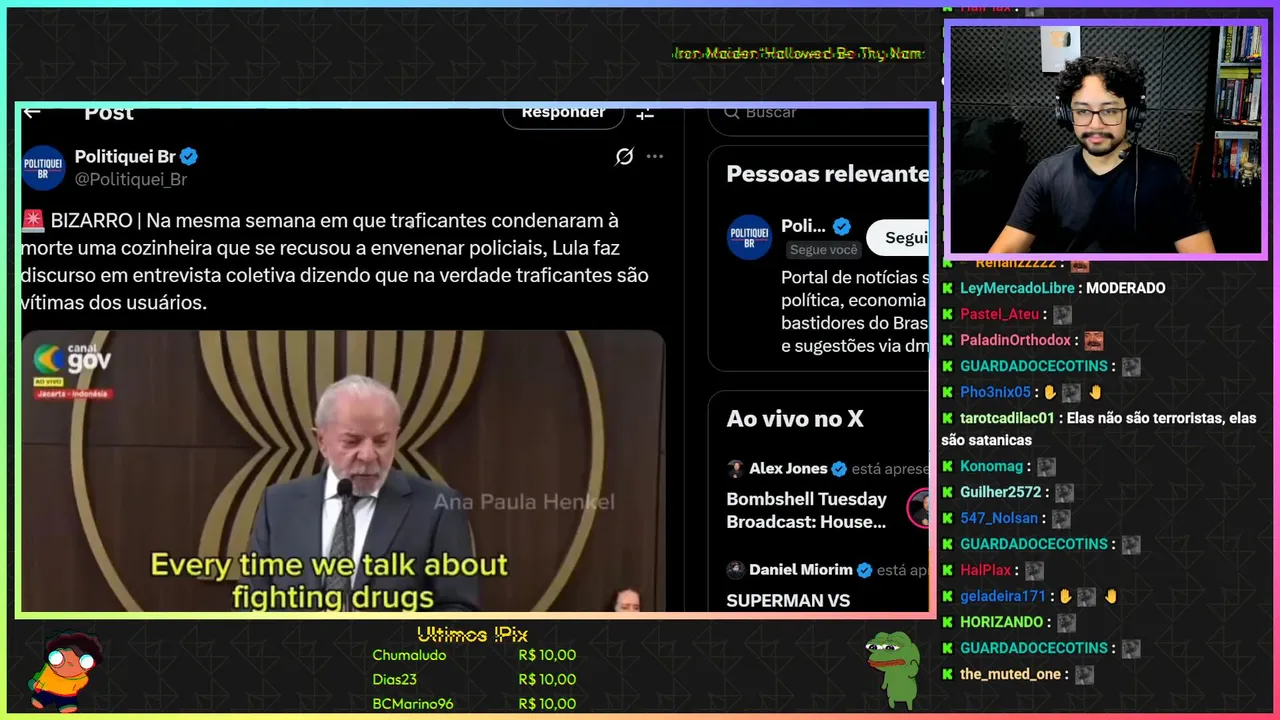
Task: Click the Dias23 donation row
Action: coord(474,680)
